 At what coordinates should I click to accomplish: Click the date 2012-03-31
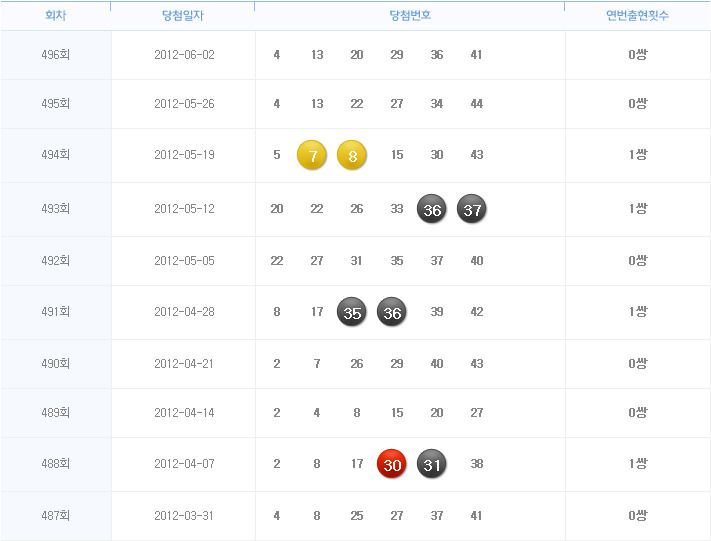(x=184, y=516)
